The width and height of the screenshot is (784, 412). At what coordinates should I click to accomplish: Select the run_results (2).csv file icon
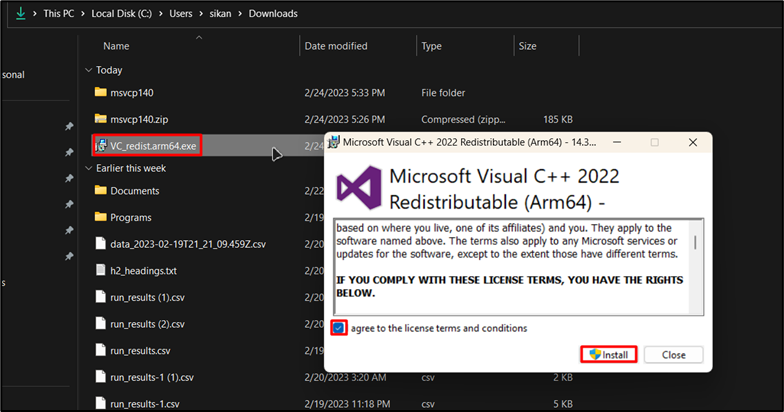point(100,324)
